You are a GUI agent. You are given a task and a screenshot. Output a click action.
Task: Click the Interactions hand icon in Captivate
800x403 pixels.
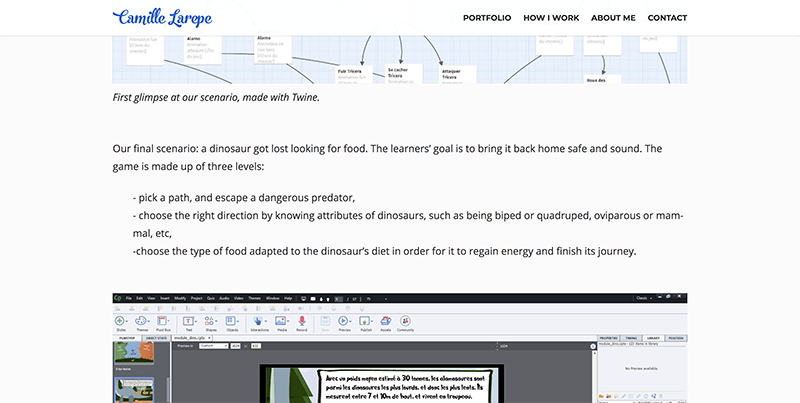click(258, 321)
